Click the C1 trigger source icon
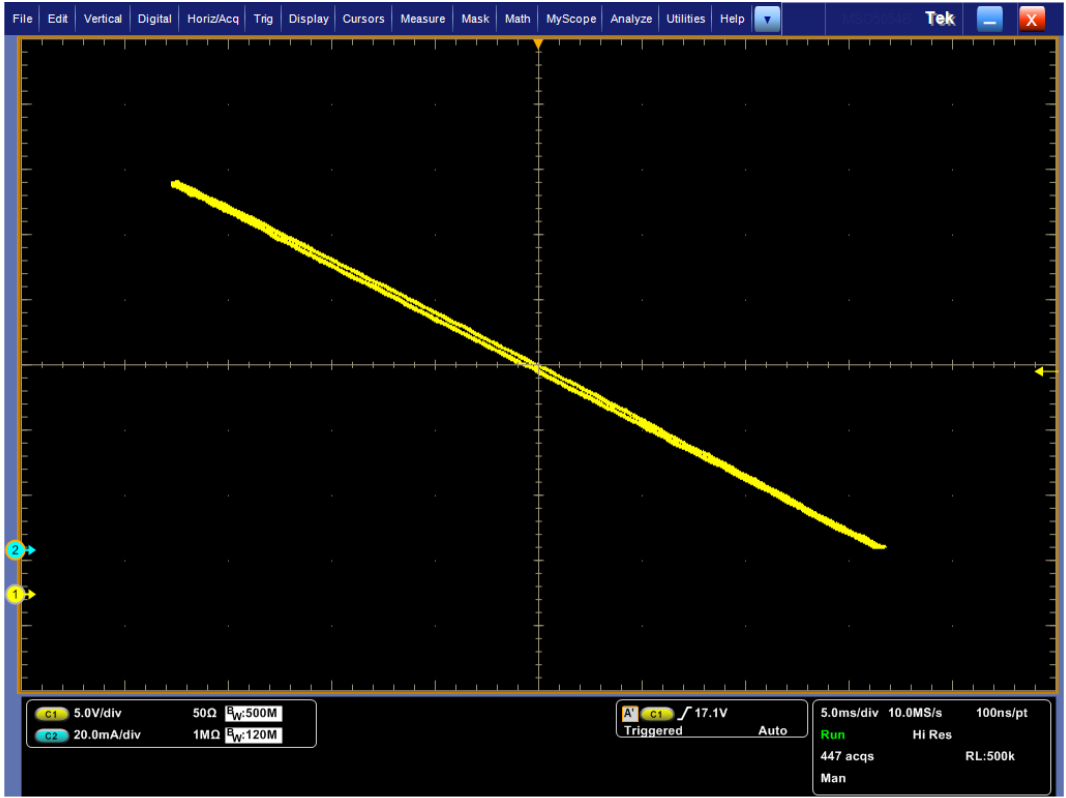 [656, 713]
